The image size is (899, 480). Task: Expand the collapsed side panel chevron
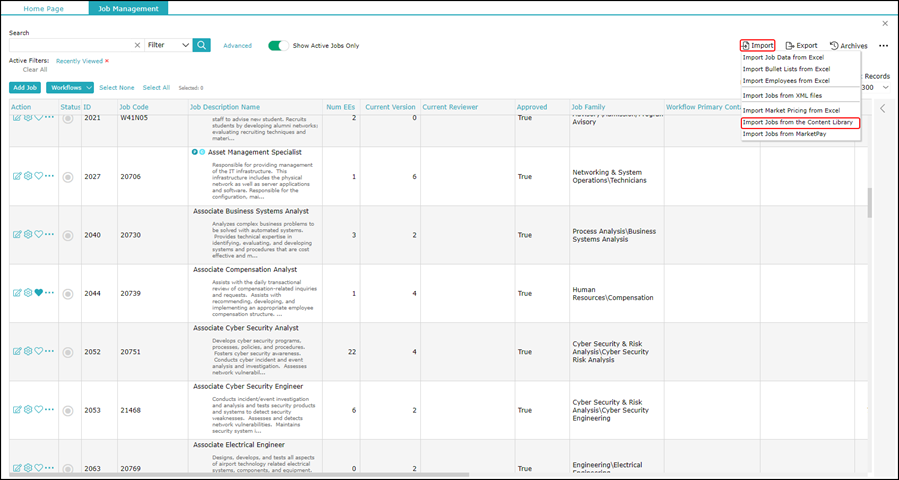(882, 108)
